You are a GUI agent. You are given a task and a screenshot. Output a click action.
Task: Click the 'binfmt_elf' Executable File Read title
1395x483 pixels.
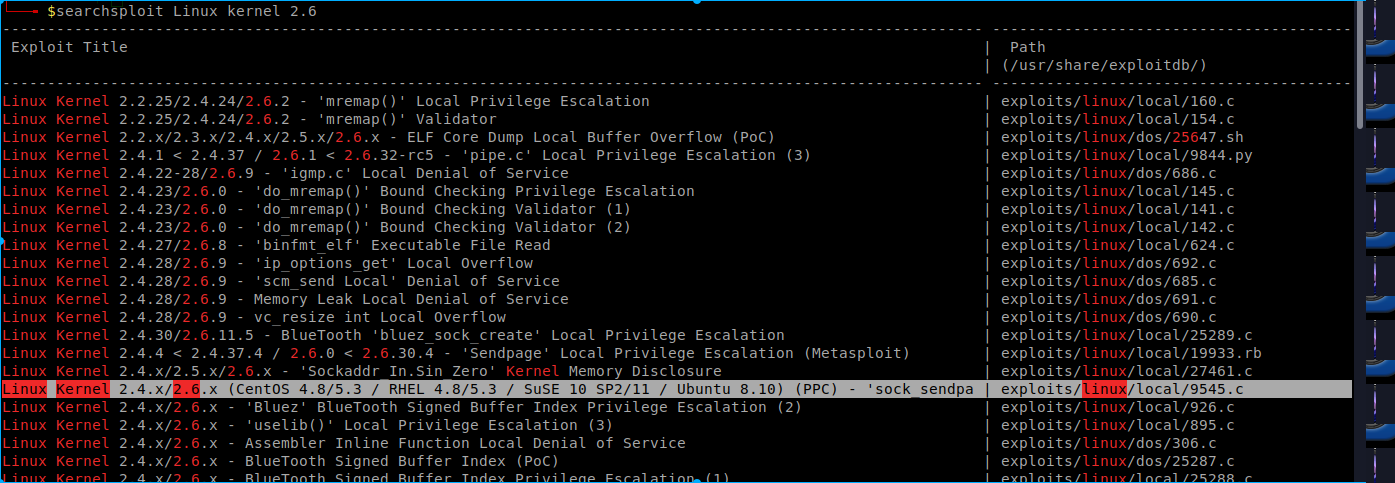pos(276,245)
